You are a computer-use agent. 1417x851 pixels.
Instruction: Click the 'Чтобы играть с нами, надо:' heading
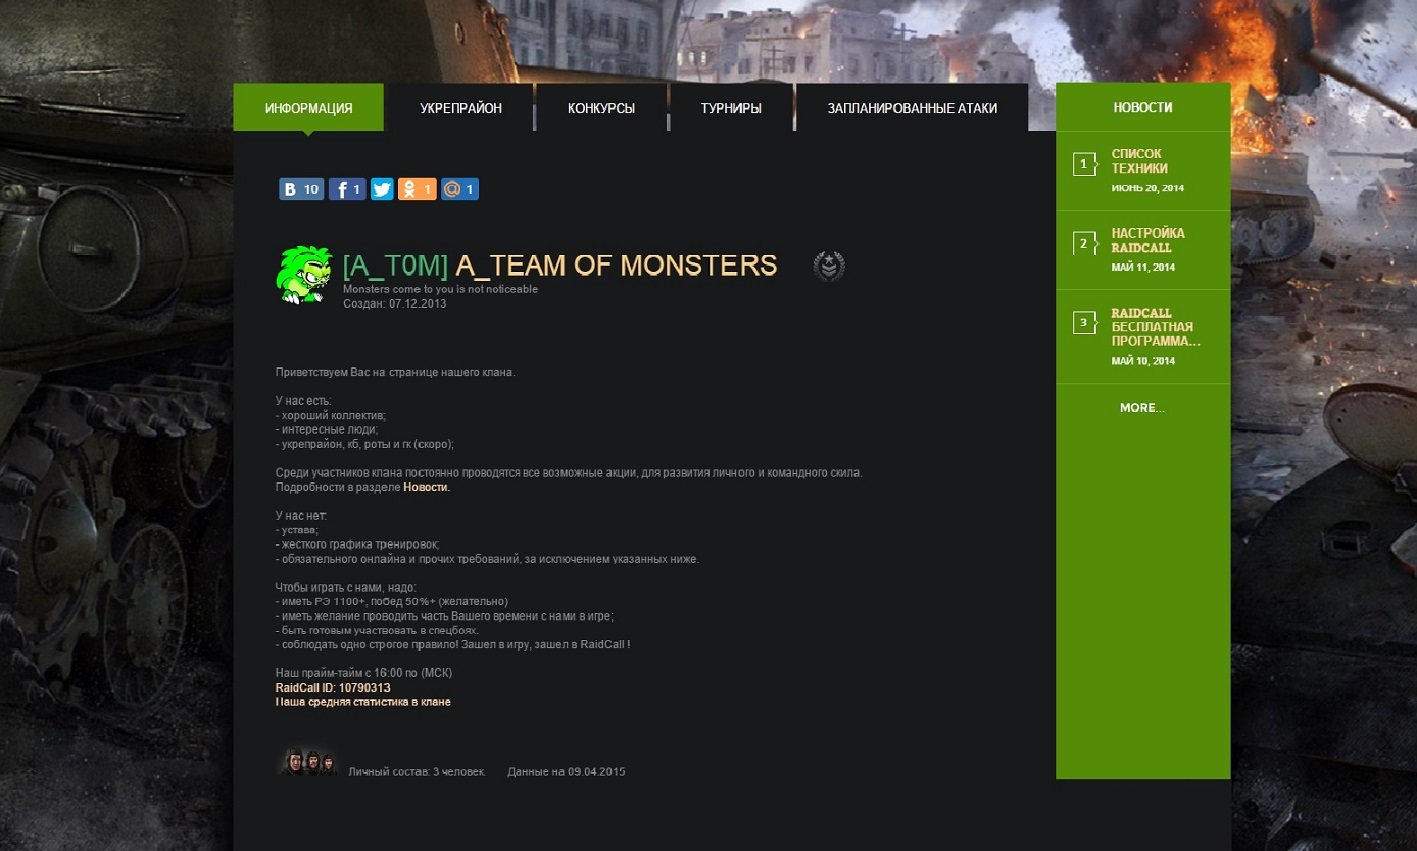(346, 587)
